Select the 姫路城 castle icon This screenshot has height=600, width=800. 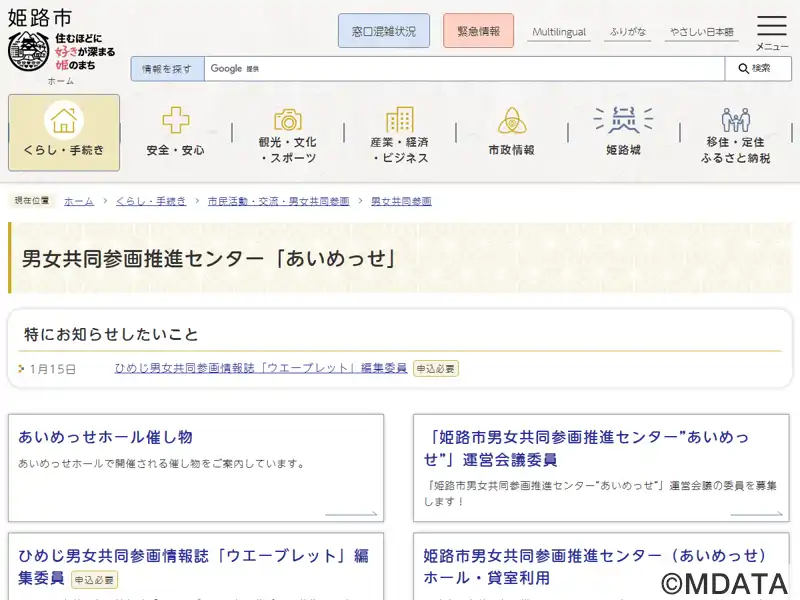[623, 120]
